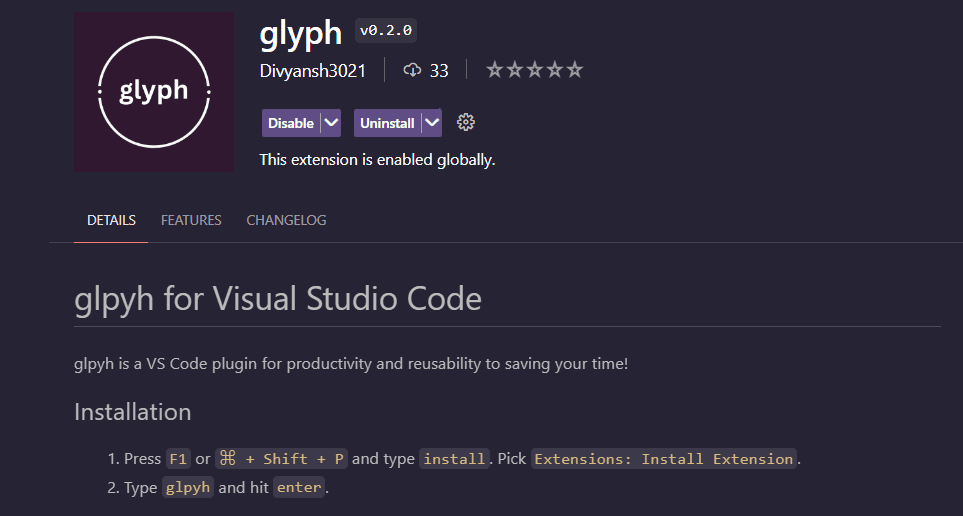Click the v0.2.0 version badge
This screenshot has width=963, height=516.
[386, 31]
